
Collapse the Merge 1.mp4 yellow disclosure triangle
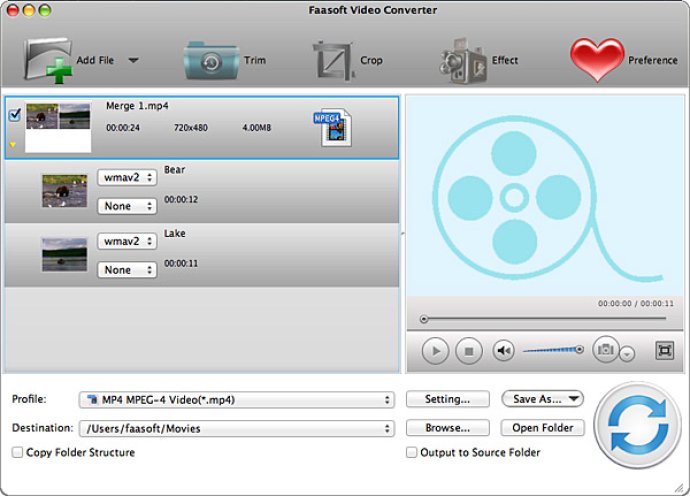(x=13, y=144)
